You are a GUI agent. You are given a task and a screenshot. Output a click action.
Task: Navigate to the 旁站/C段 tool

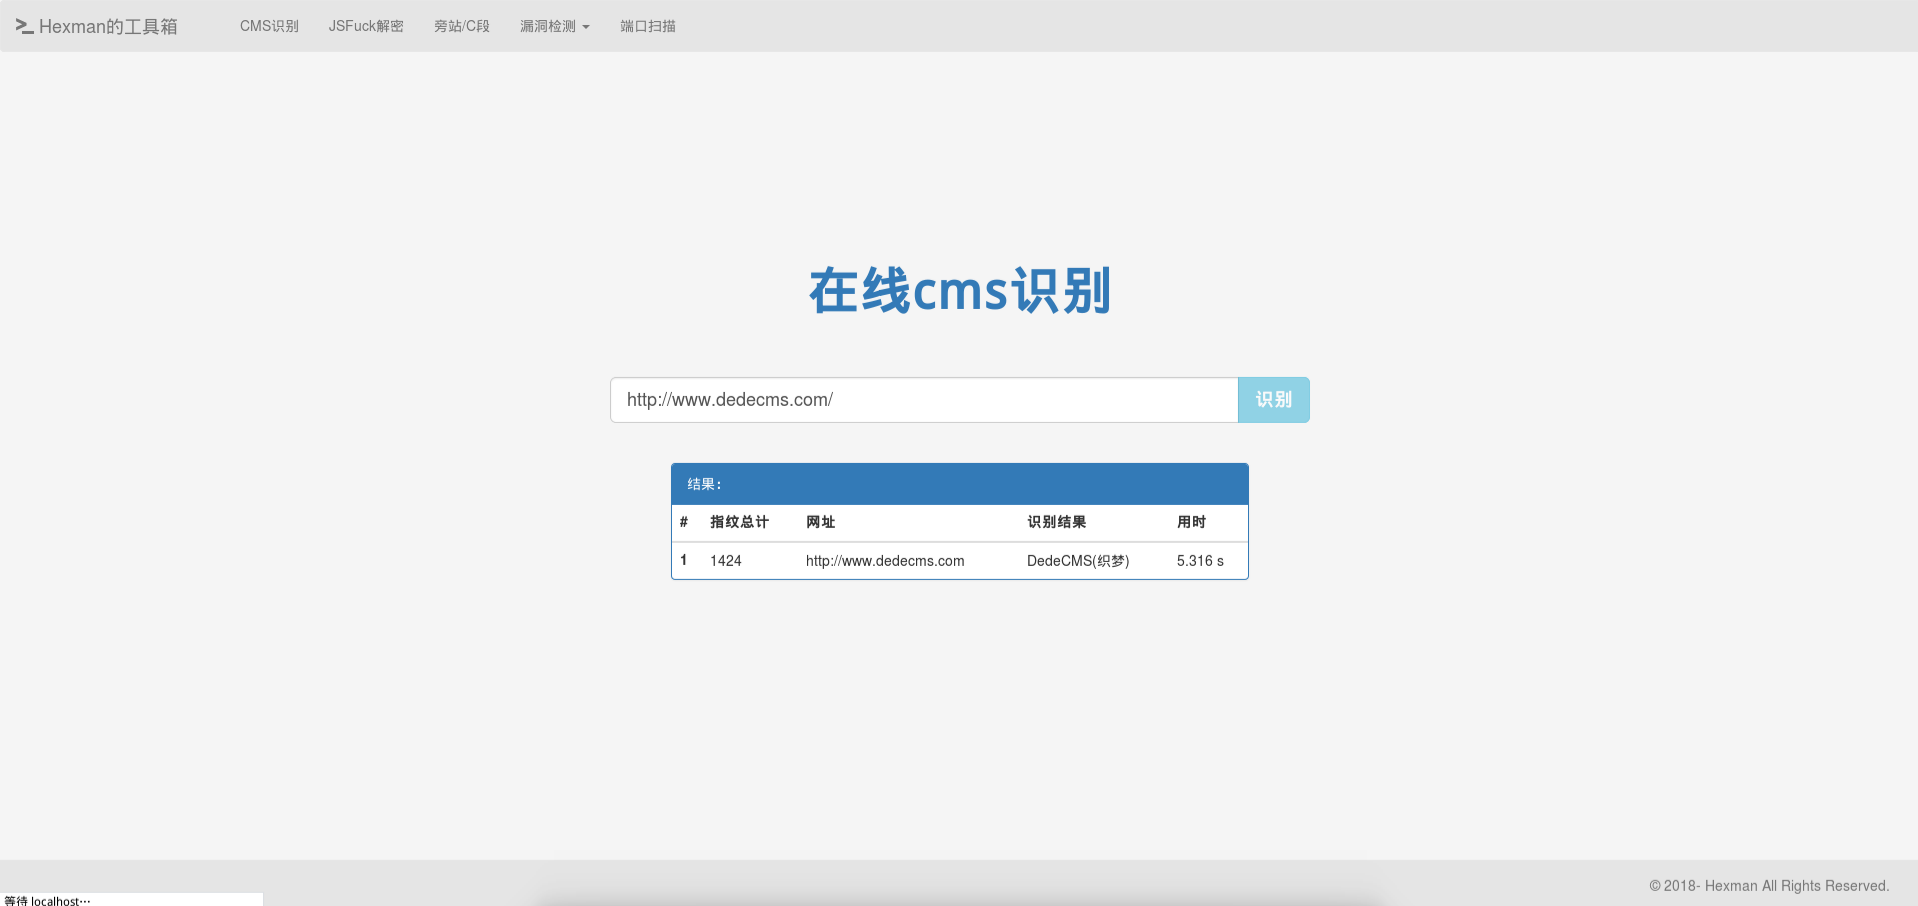point(461,27)
